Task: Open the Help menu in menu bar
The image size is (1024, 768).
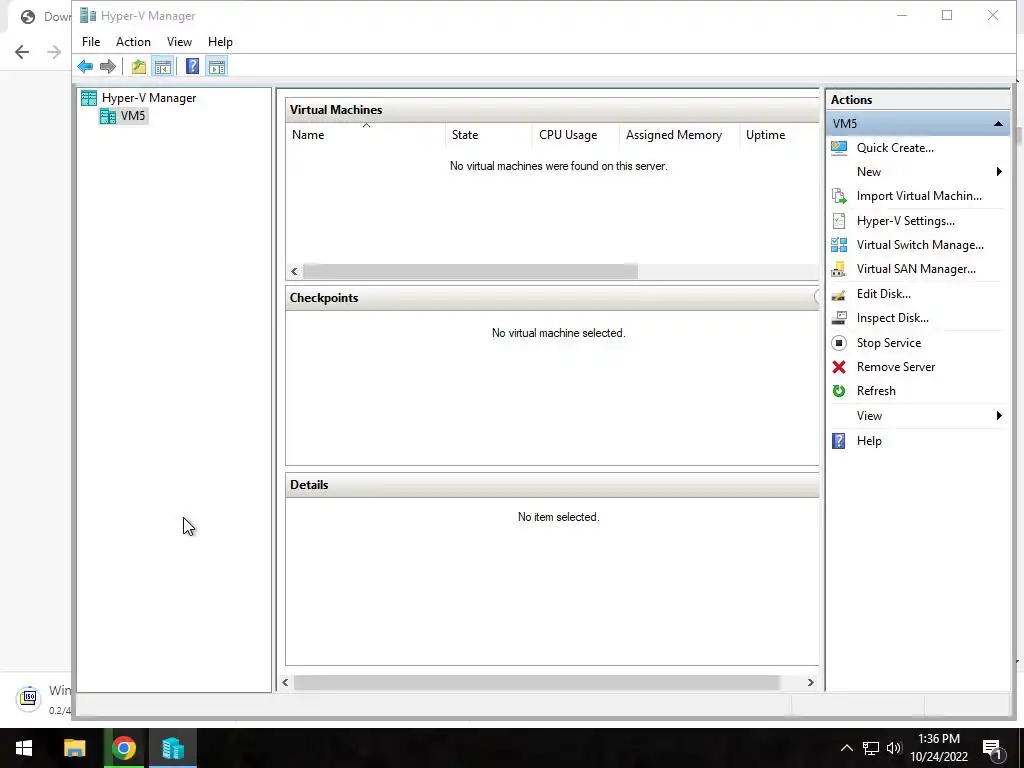Action: (220, 42)
